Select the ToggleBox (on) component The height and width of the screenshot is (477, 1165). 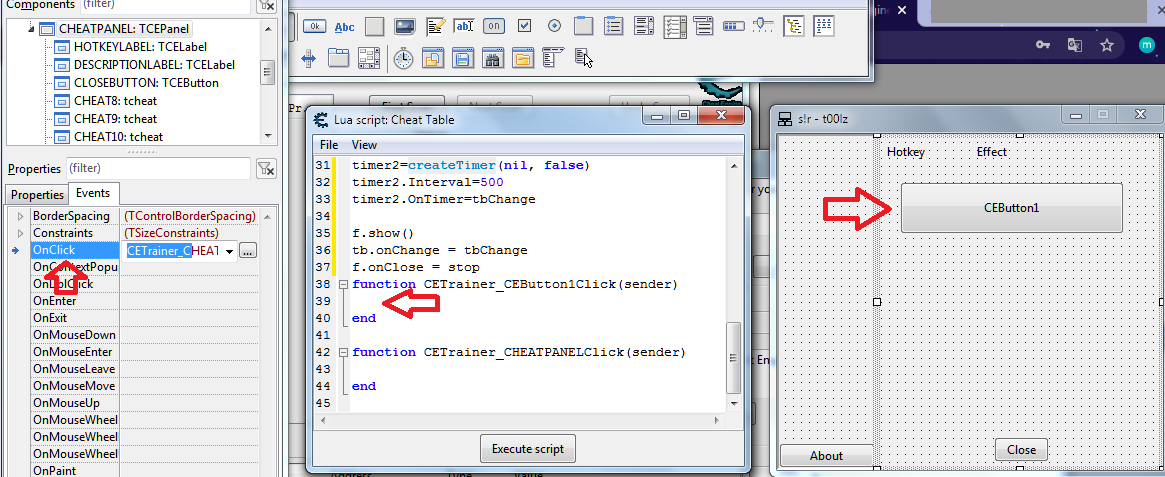[494, 26]
